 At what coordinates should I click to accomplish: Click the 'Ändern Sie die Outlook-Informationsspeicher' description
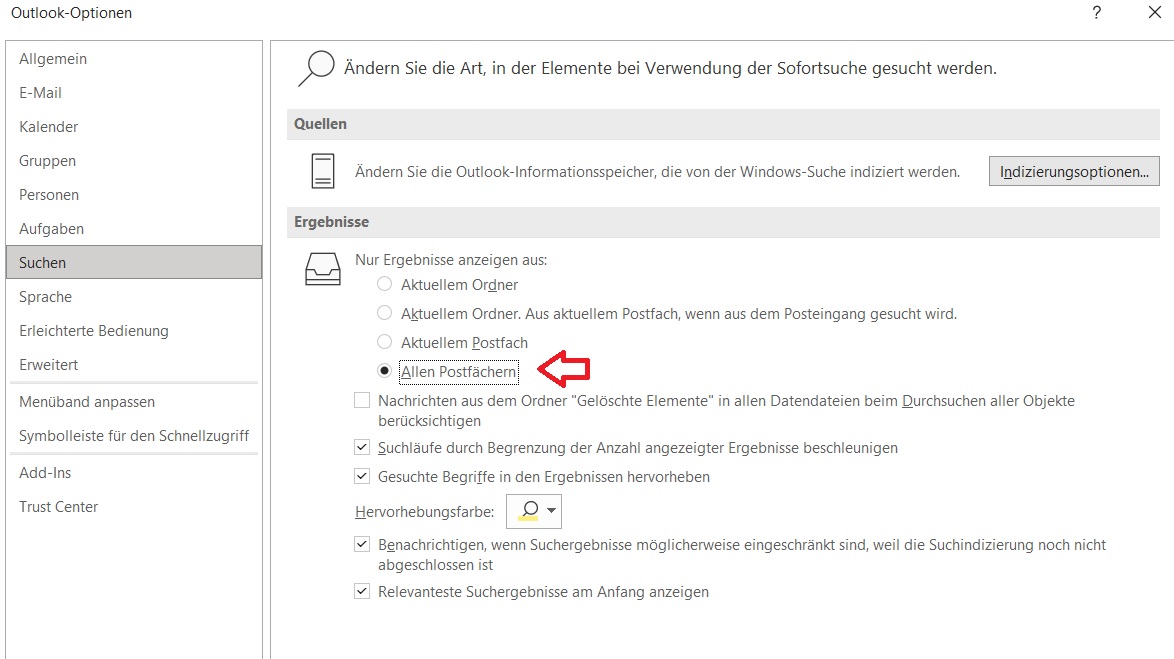[x=657, y=171]
